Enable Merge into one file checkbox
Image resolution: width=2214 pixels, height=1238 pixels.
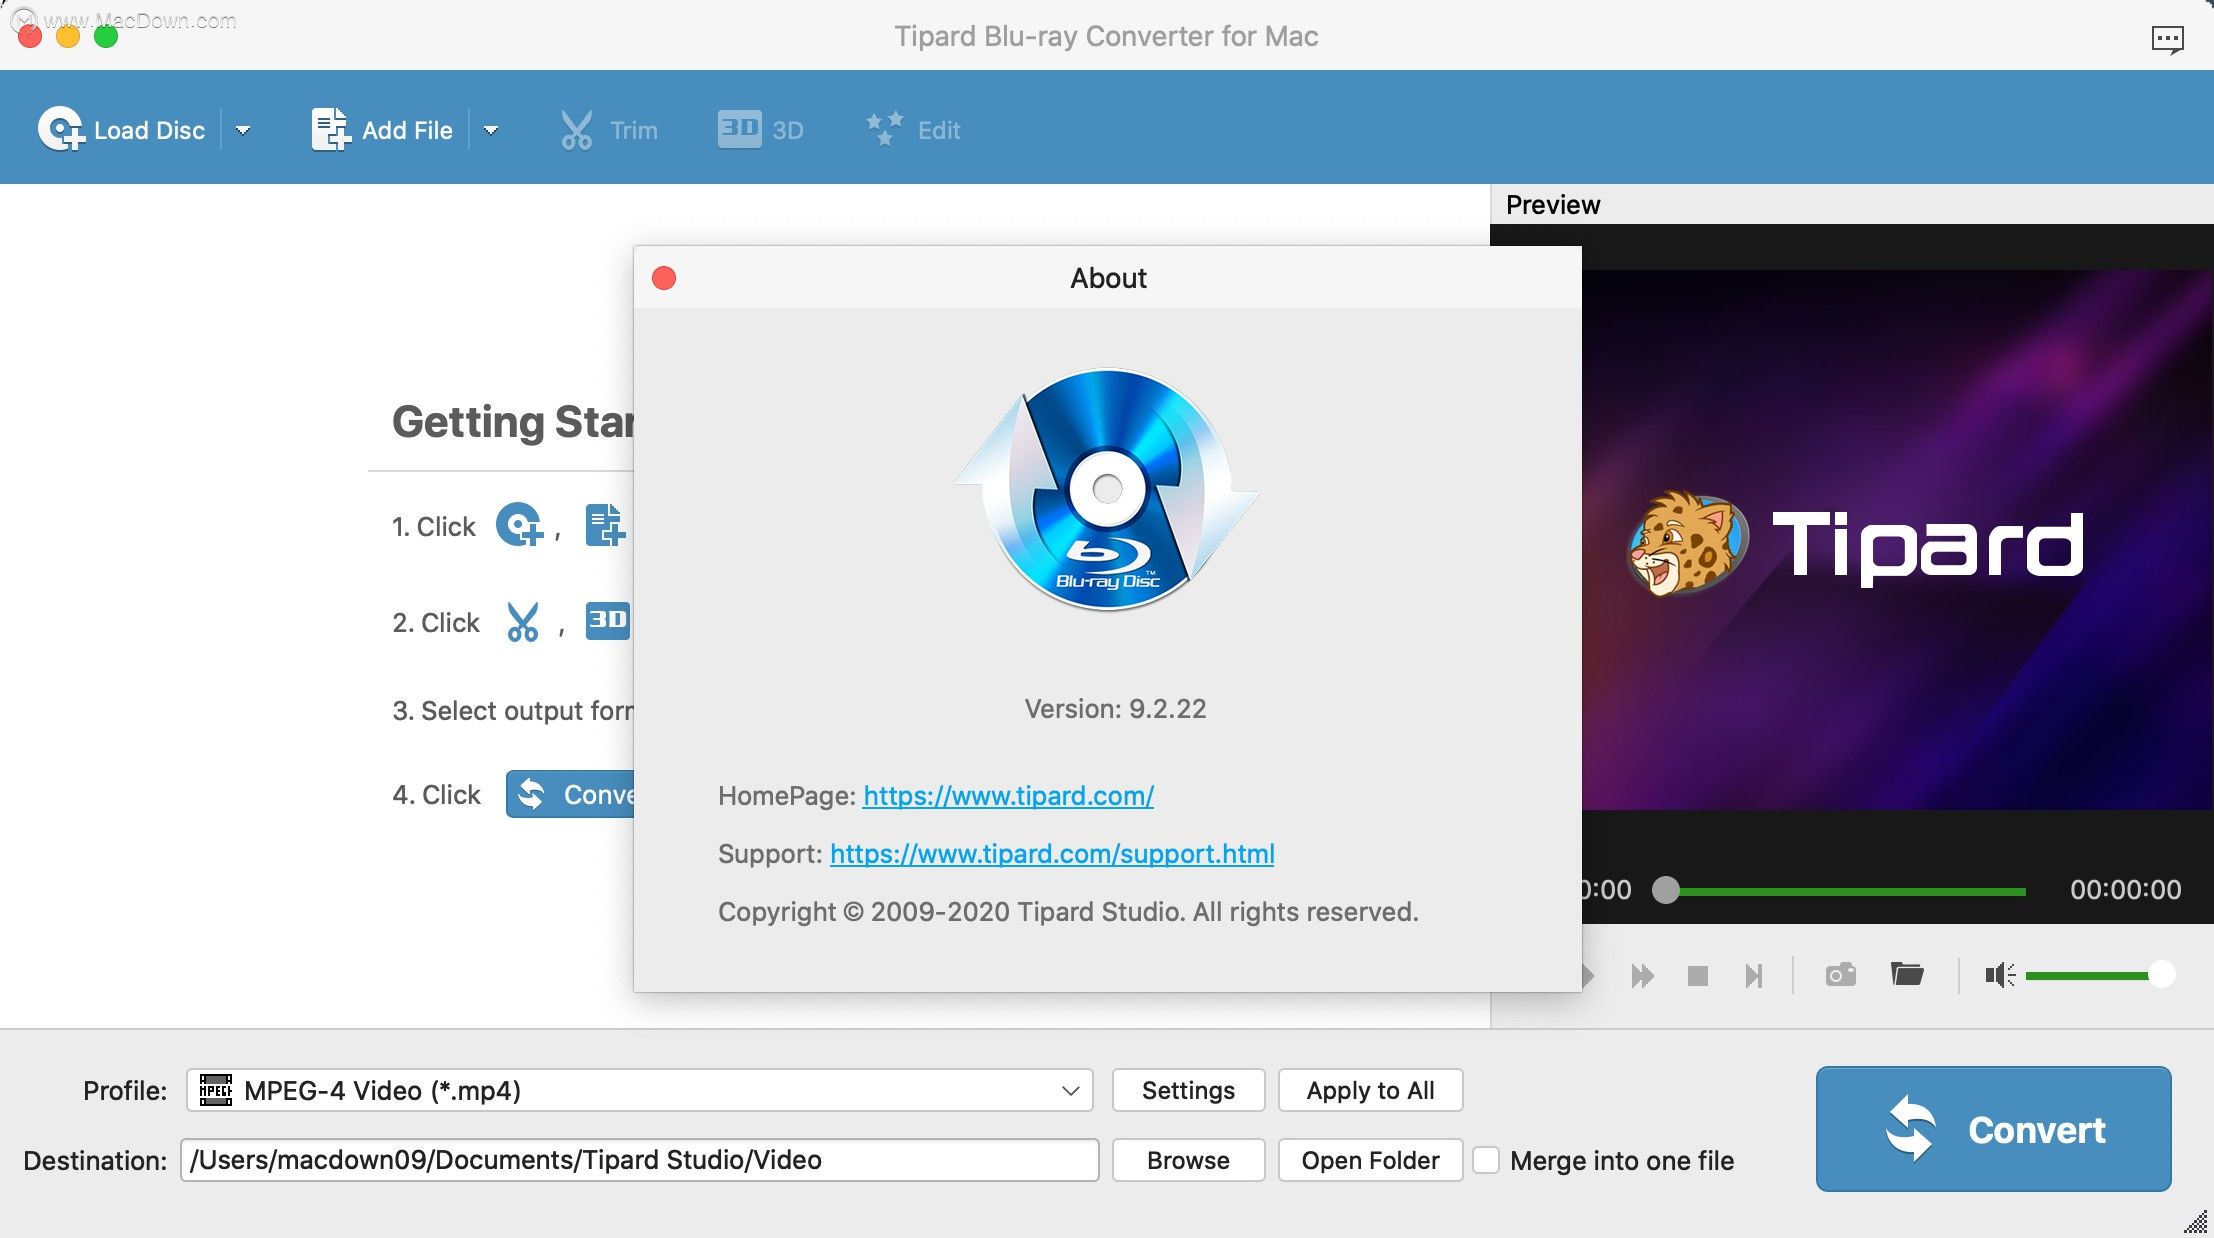[1486, 1160]
